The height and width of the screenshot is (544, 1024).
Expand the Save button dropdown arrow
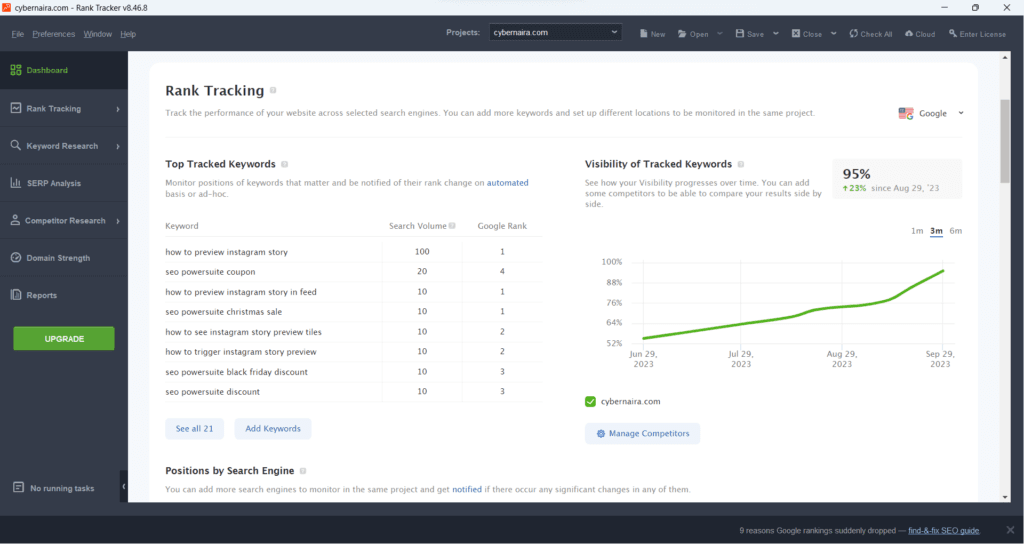pyautogui.click(x=776, y=33)
